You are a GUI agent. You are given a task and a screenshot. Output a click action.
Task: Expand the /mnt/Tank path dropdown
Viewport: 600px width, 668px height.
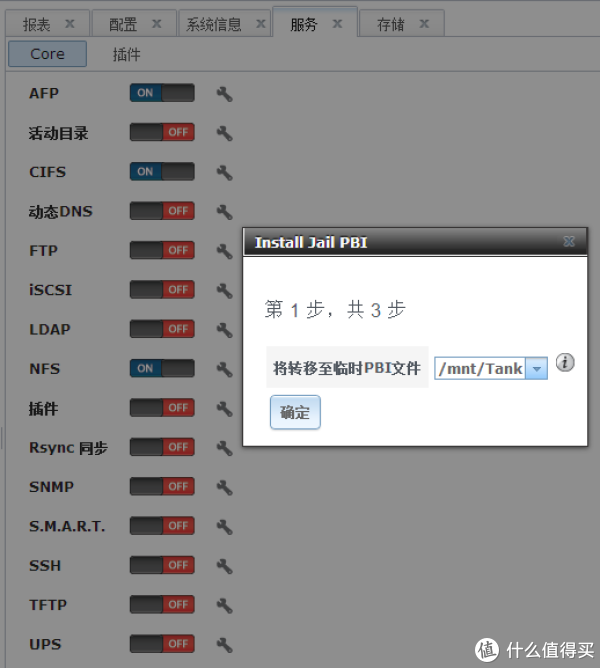(x=537, y=369)
